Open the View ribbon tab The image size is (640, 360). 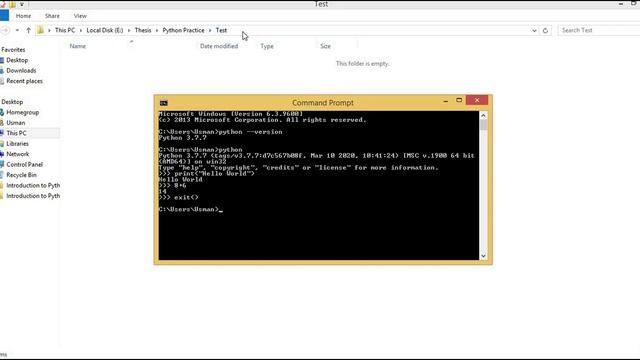[x=80, y=16]
